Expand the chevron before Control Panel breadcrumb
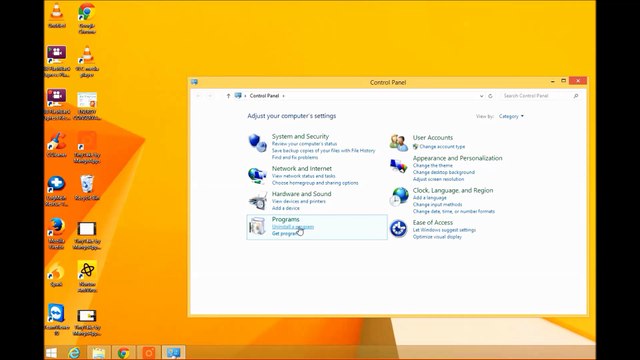Viewport: 640px width, 360px height. (x=245, y=96)
